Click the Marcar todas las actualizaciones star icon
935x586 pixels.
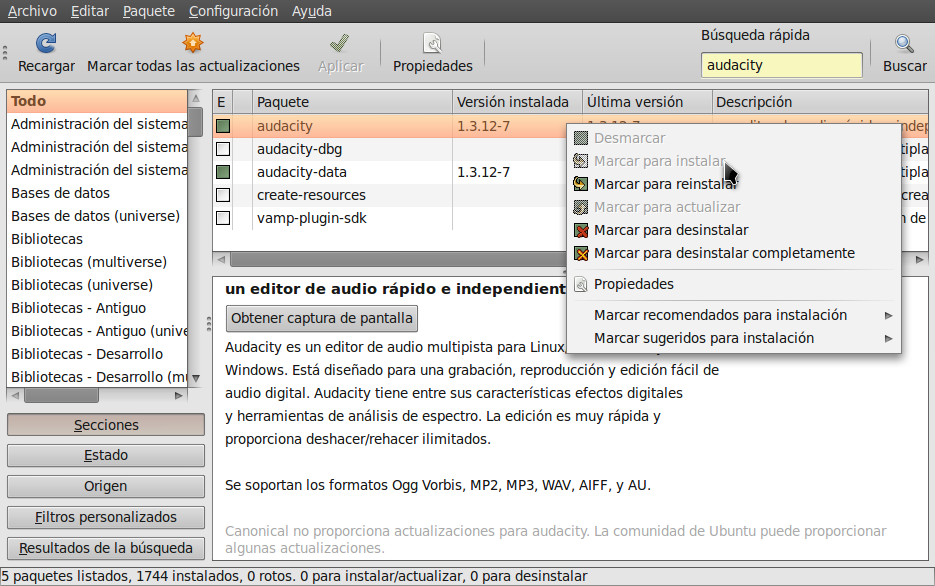click(x=193, y=43)
